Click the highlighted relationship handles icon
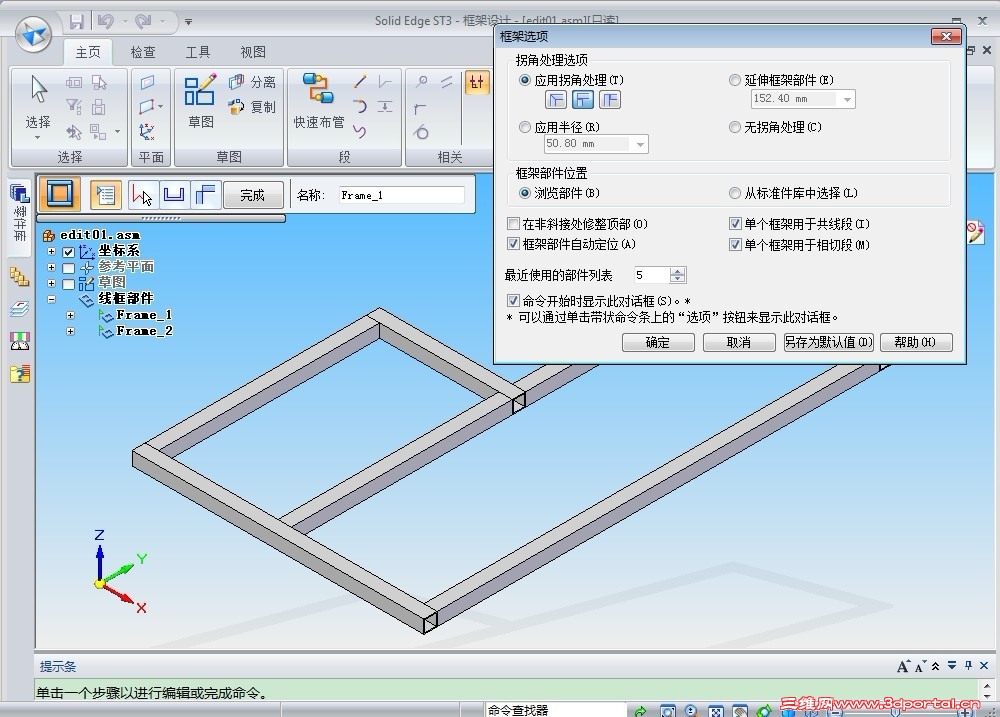Viewport: 1000px width, 717px height. (477, 82)
